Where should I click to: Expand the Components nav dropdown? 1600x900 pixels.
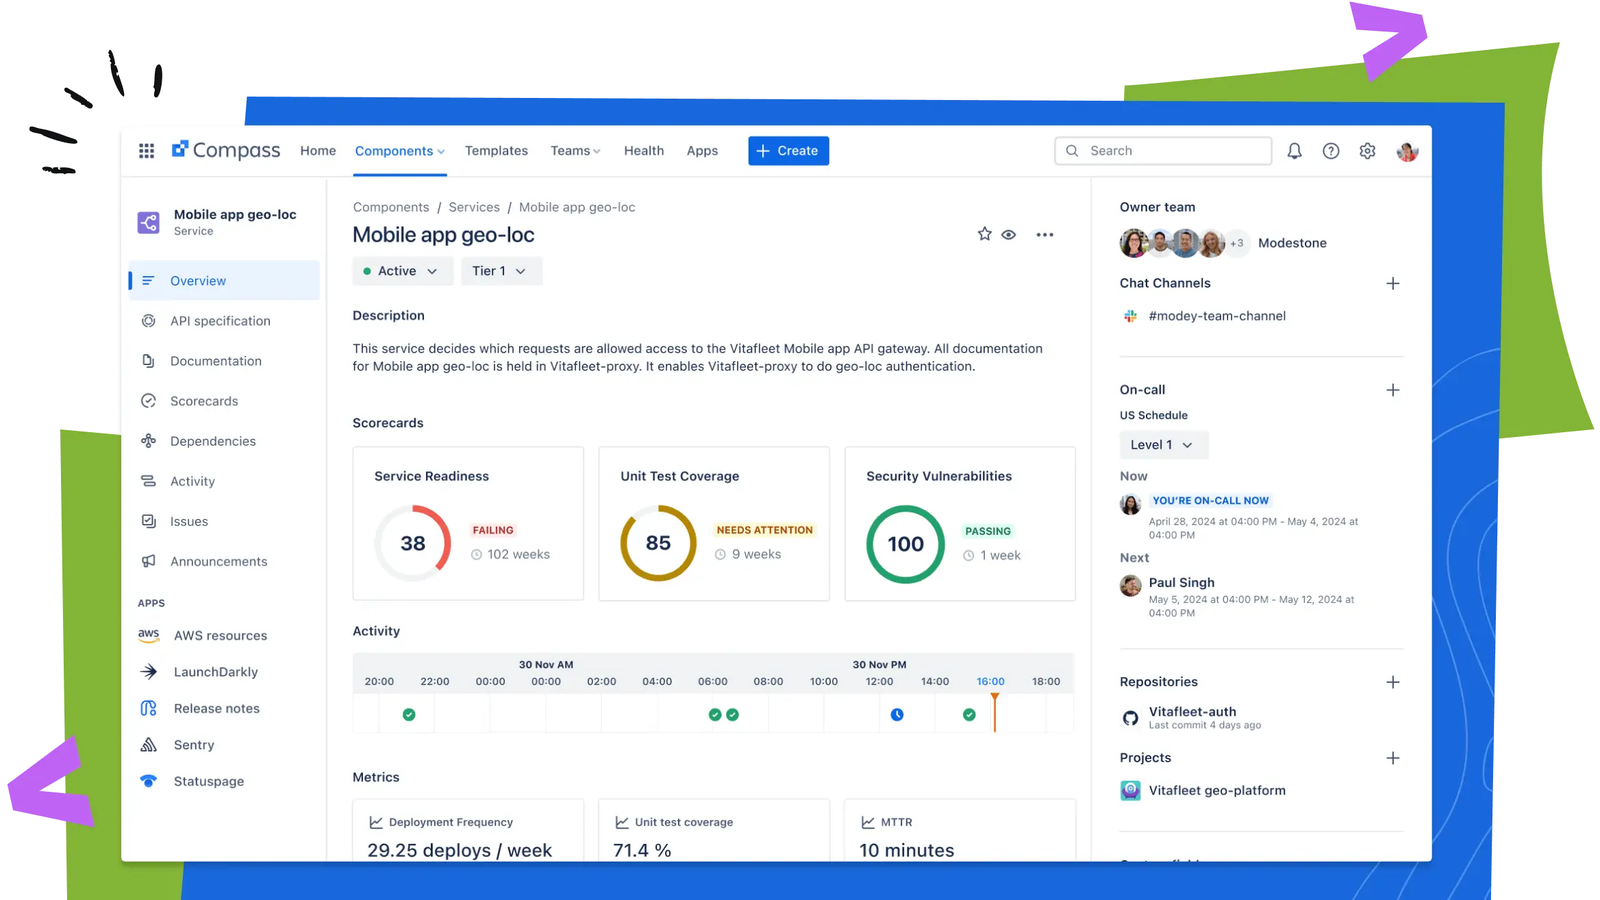click(x=400, y=151)
